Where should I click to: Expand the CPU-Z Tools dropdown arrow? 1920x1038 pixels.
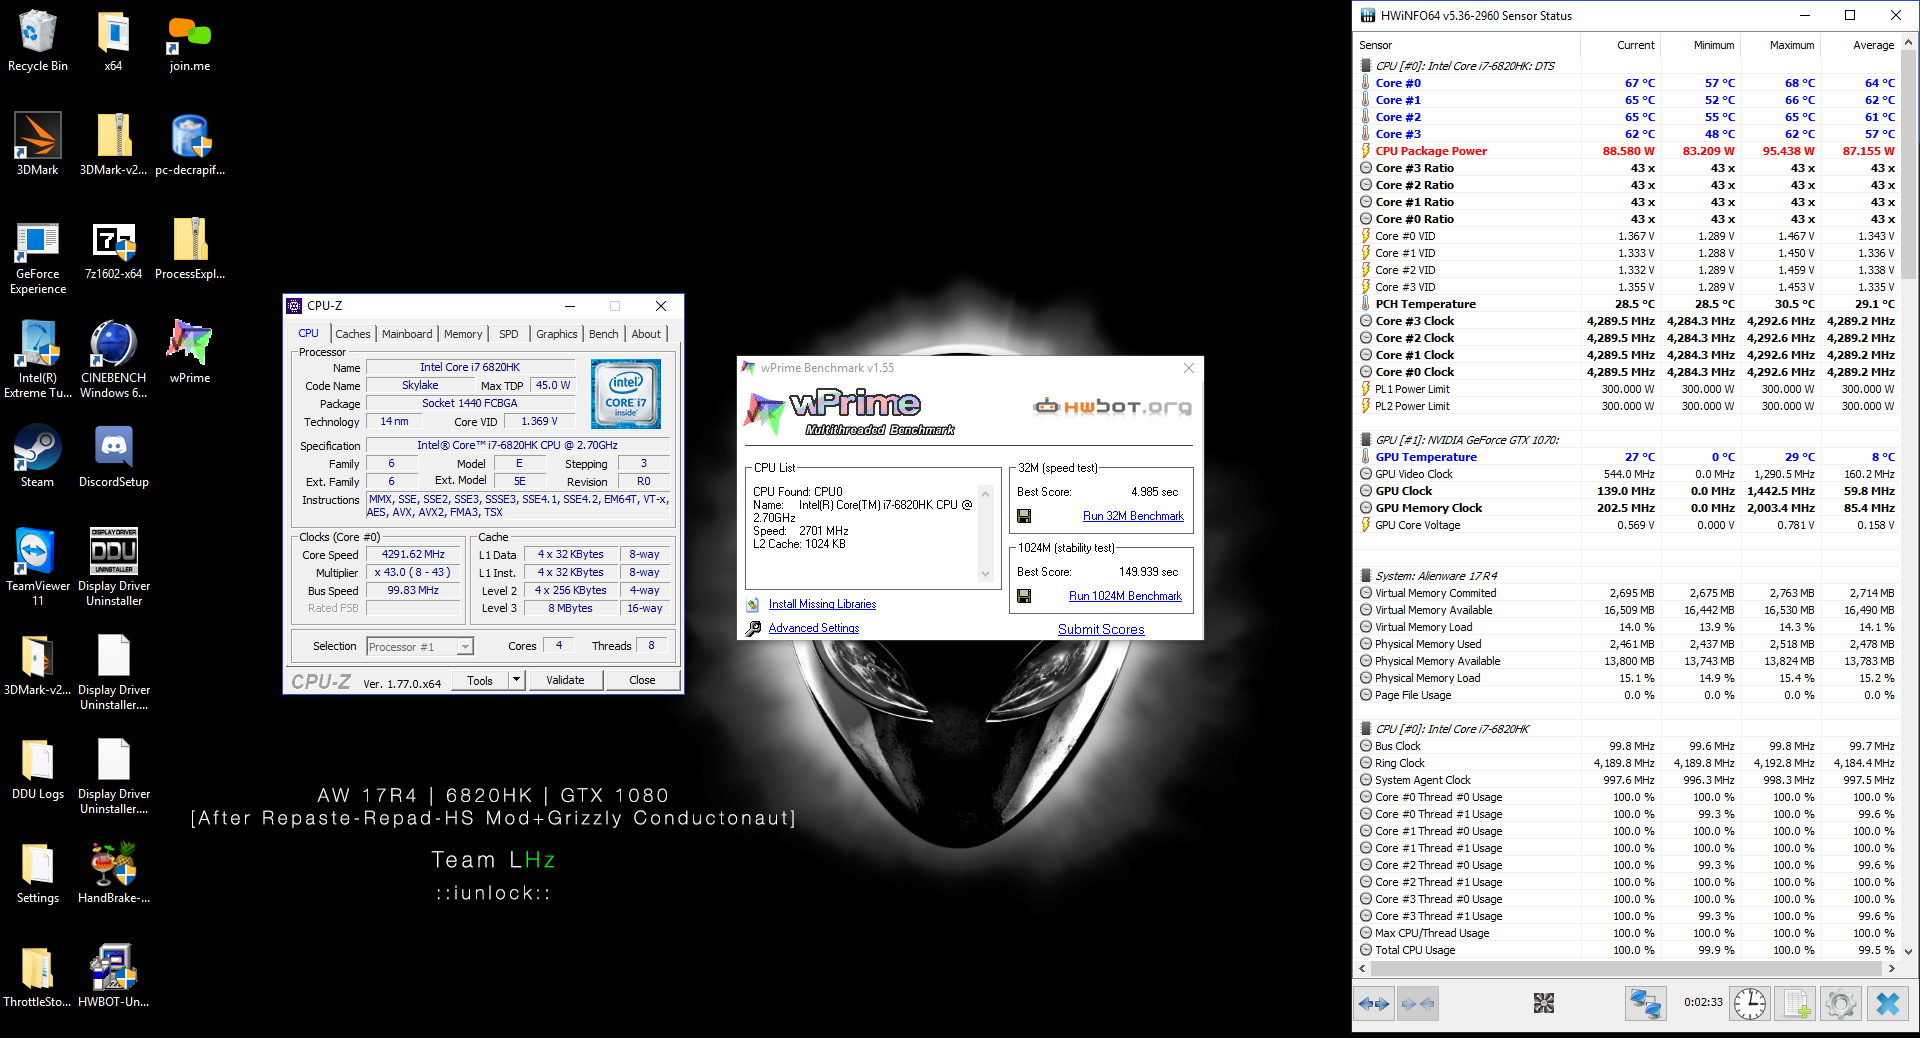[516, 680]
